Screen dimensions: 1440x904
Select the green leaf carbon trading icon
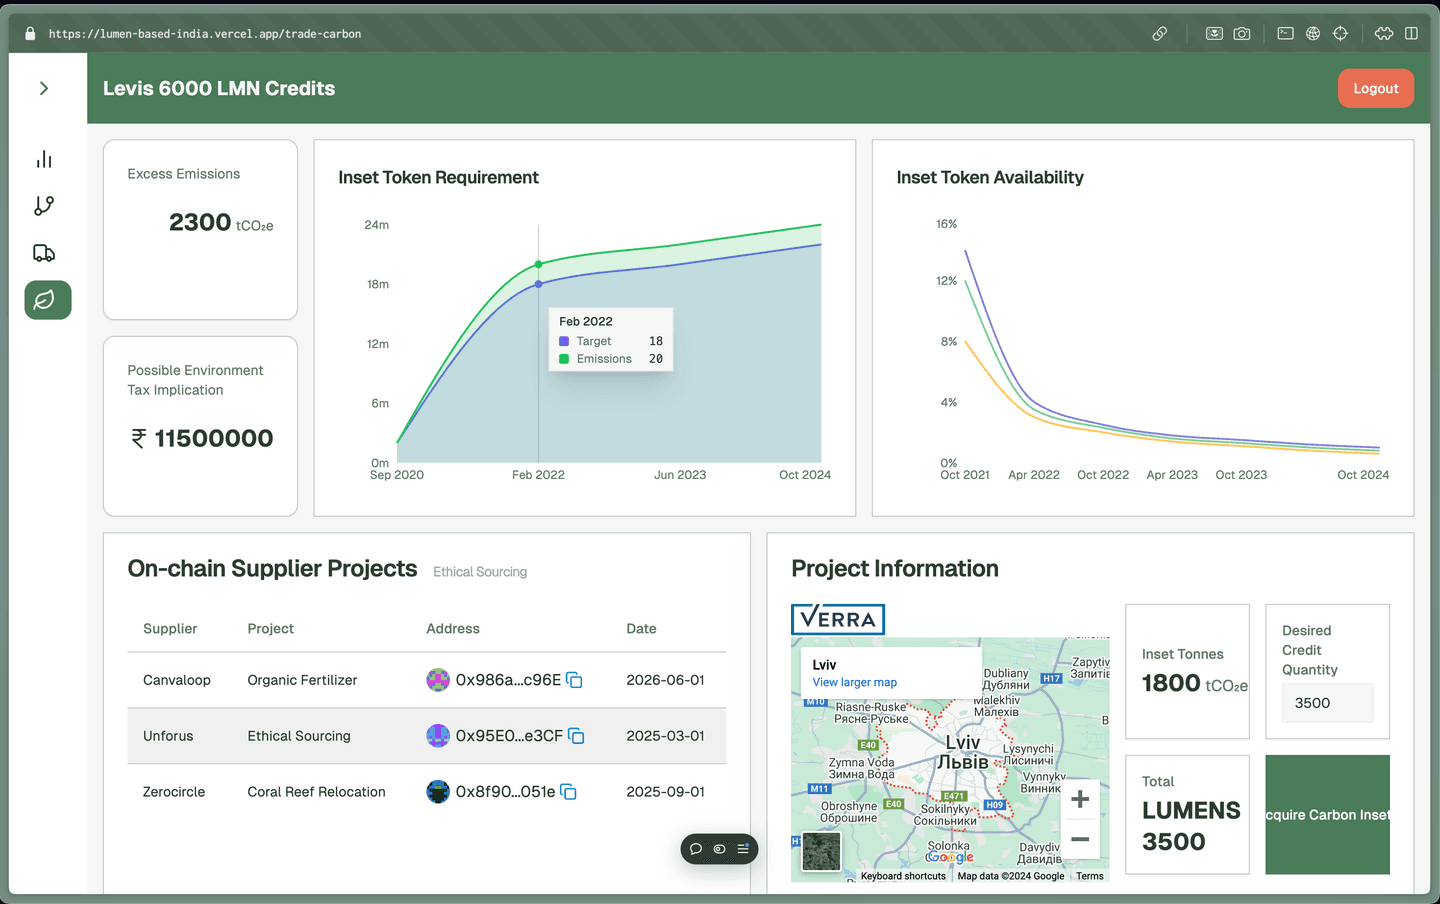(x=48, y=300)
